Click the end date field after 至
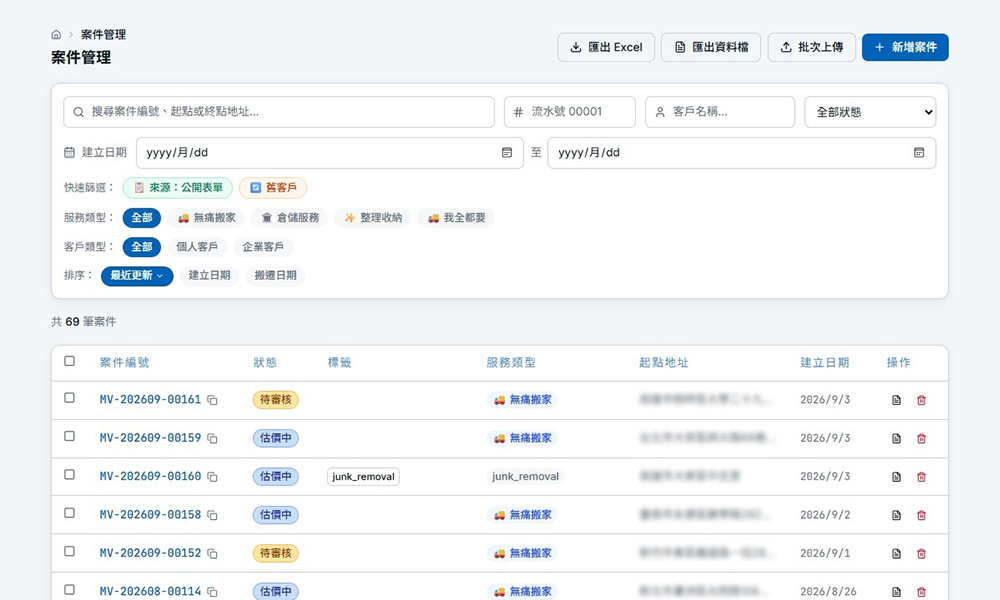 (742, 153)
